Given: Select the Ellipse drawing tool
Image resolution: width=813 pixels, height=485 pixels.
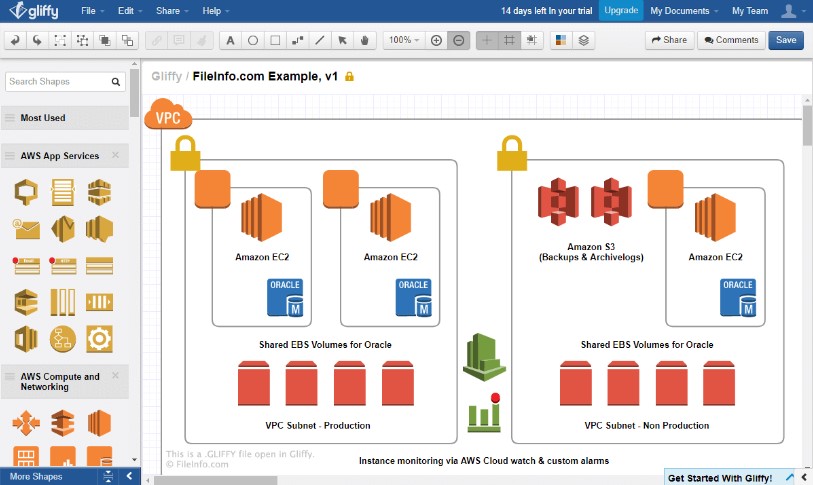Looking at the screenshot, I should pyautogui.click(x=253, y=40).
